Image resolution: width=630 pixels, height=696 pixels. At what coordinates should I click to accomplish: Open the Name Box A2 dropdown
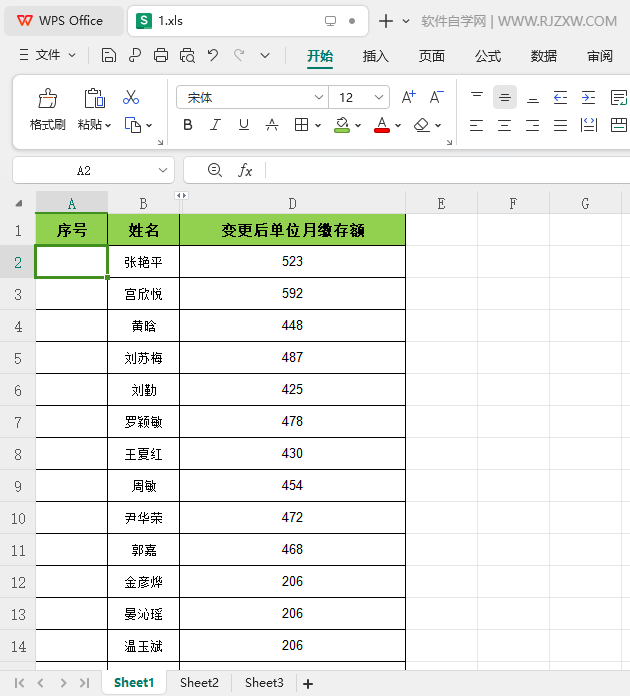pos(163,170)
